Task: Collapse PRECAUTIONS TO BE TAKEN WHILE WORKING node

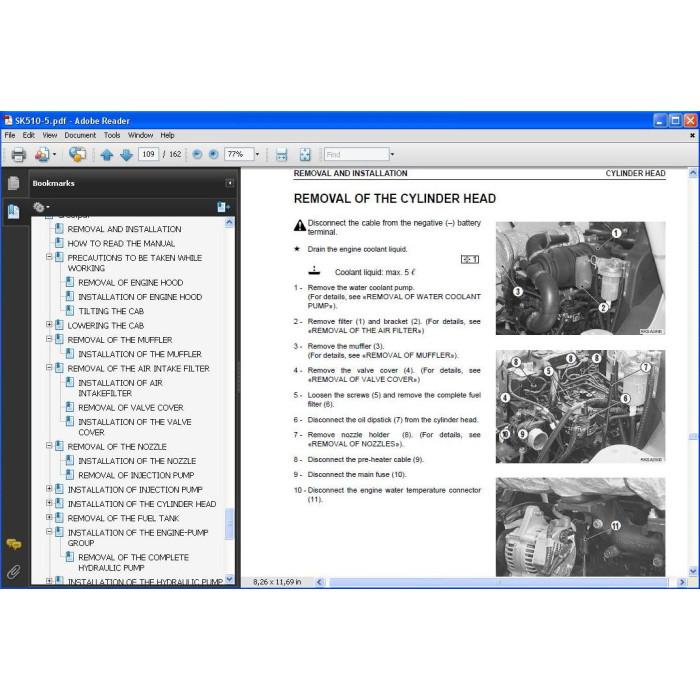Action: tap(49, 257)
